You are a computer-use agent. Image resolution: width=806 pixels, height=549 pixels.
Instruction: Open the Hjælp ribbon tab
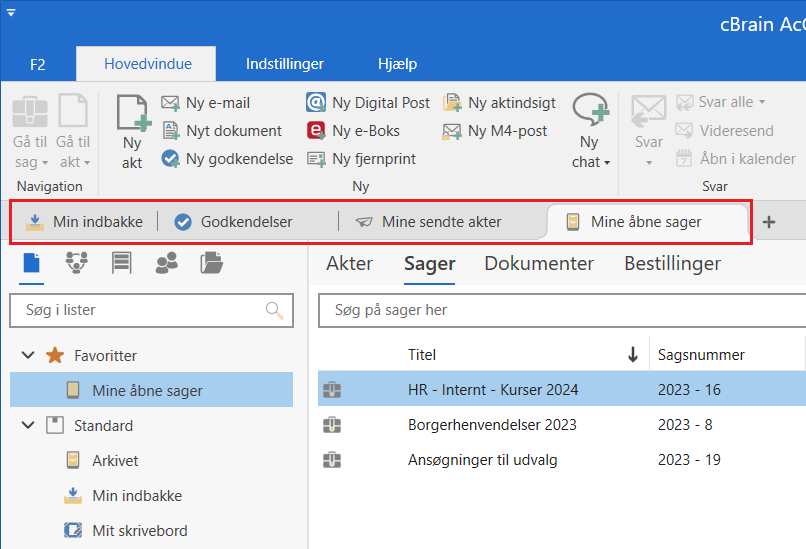(397, 64)
